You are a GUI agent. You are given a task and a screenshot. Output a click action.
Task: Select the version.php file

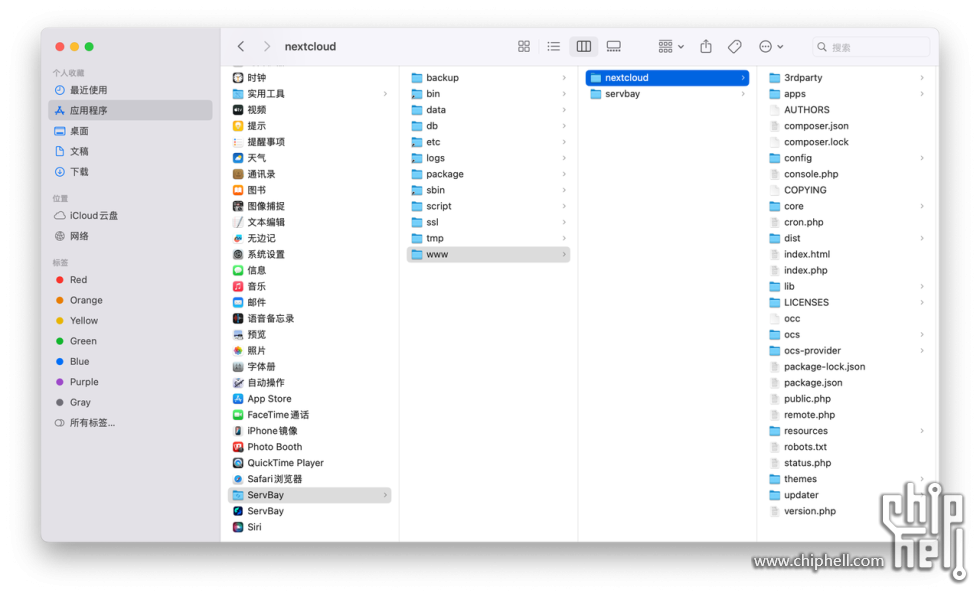tap(846, 511)
